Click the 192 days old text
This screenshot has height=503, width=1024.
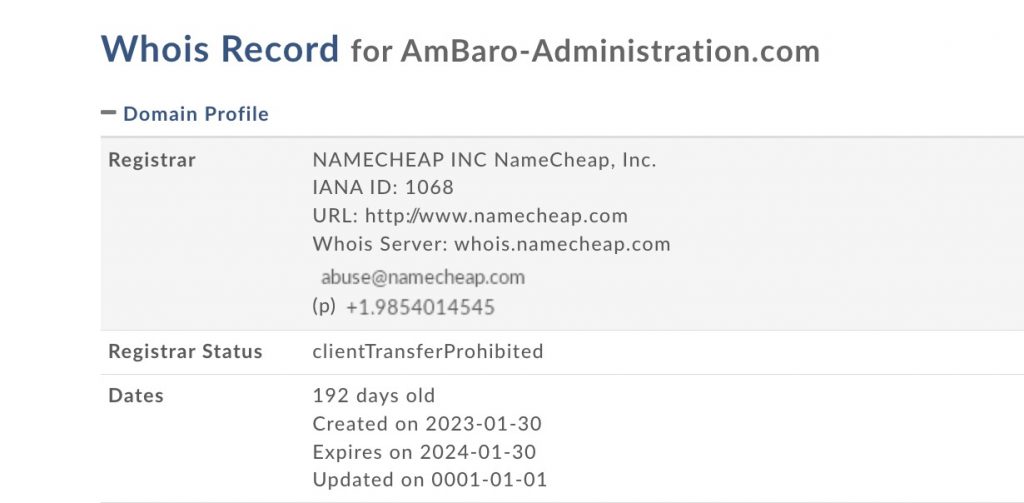pos(374,396)
